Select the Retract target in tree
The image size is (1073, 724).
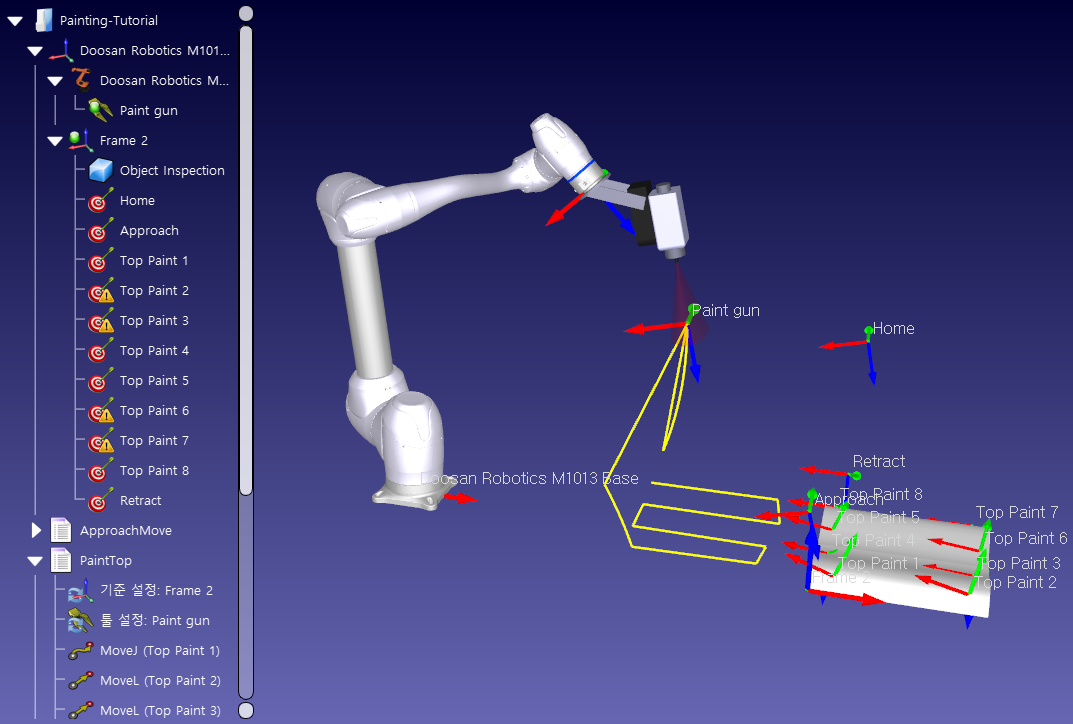click(x=140, y=500)
